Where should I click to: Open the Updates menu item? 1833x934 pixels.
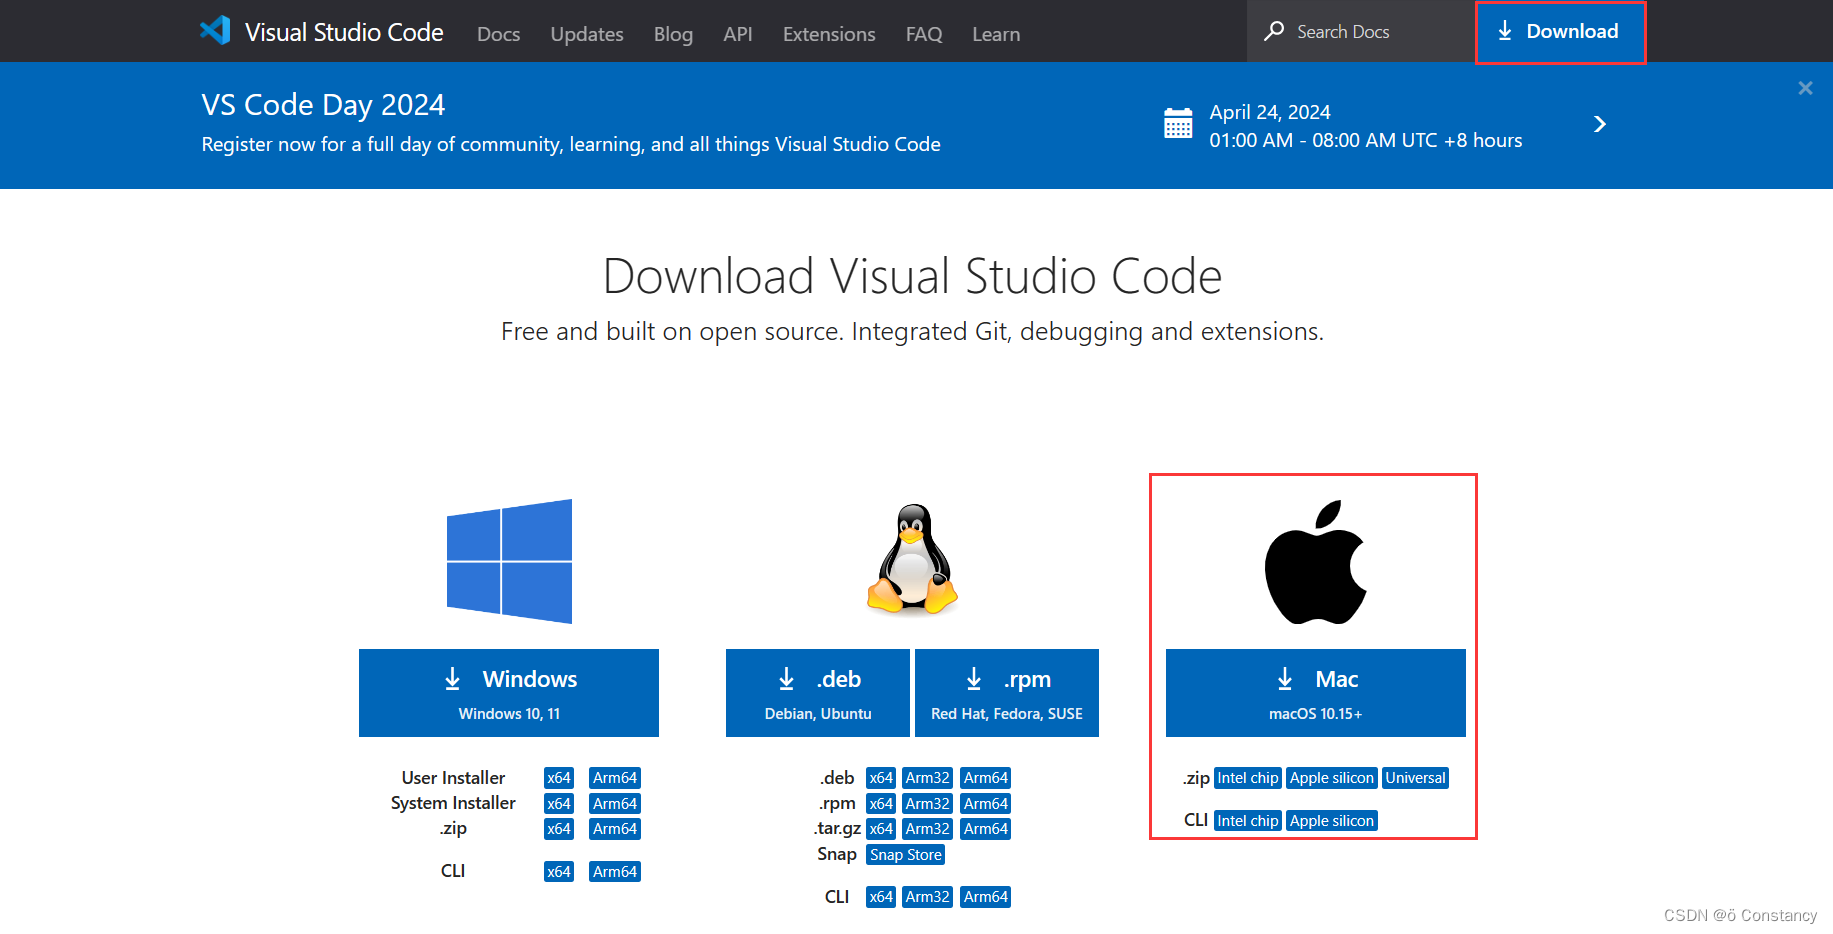pyautogui.click(x=587, y=34)
